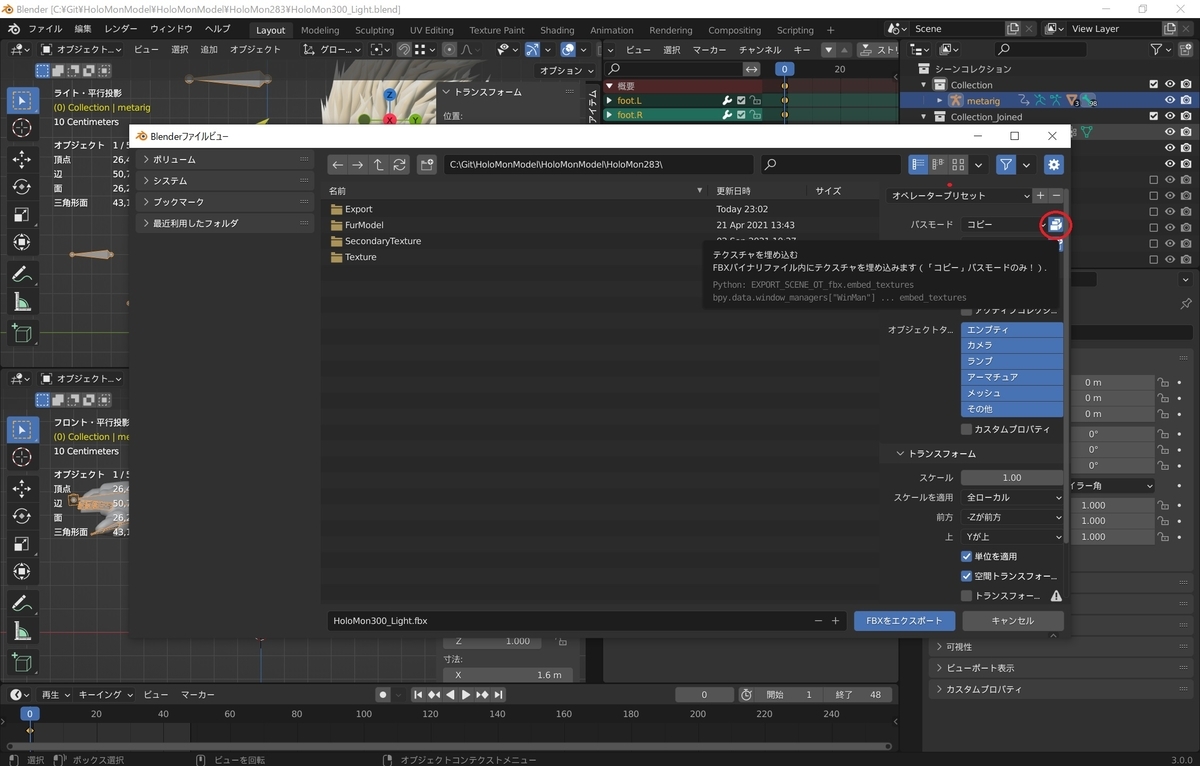The width and height of the screenshot is (1200, 766).
Task: Open スケールを適用 dropdown
Action: tap(1012, 497)
